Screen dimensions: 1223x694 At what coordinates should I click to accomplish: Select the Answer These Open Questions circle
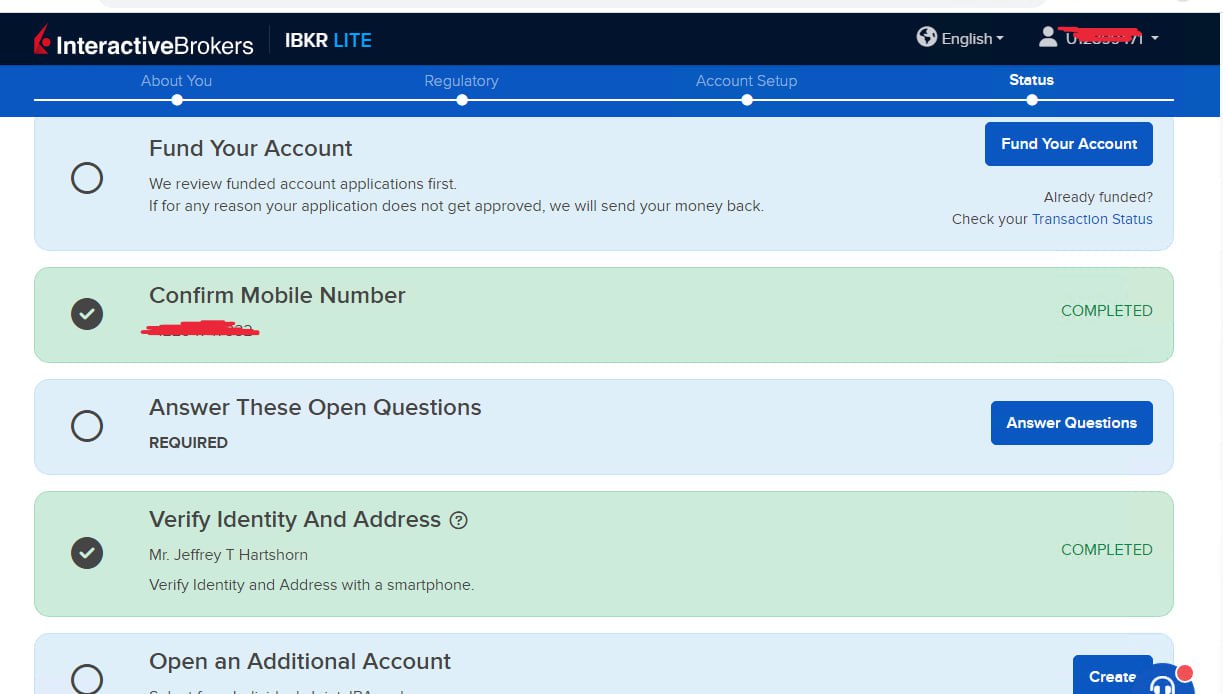pyautogui.click(x=87, y=426)
